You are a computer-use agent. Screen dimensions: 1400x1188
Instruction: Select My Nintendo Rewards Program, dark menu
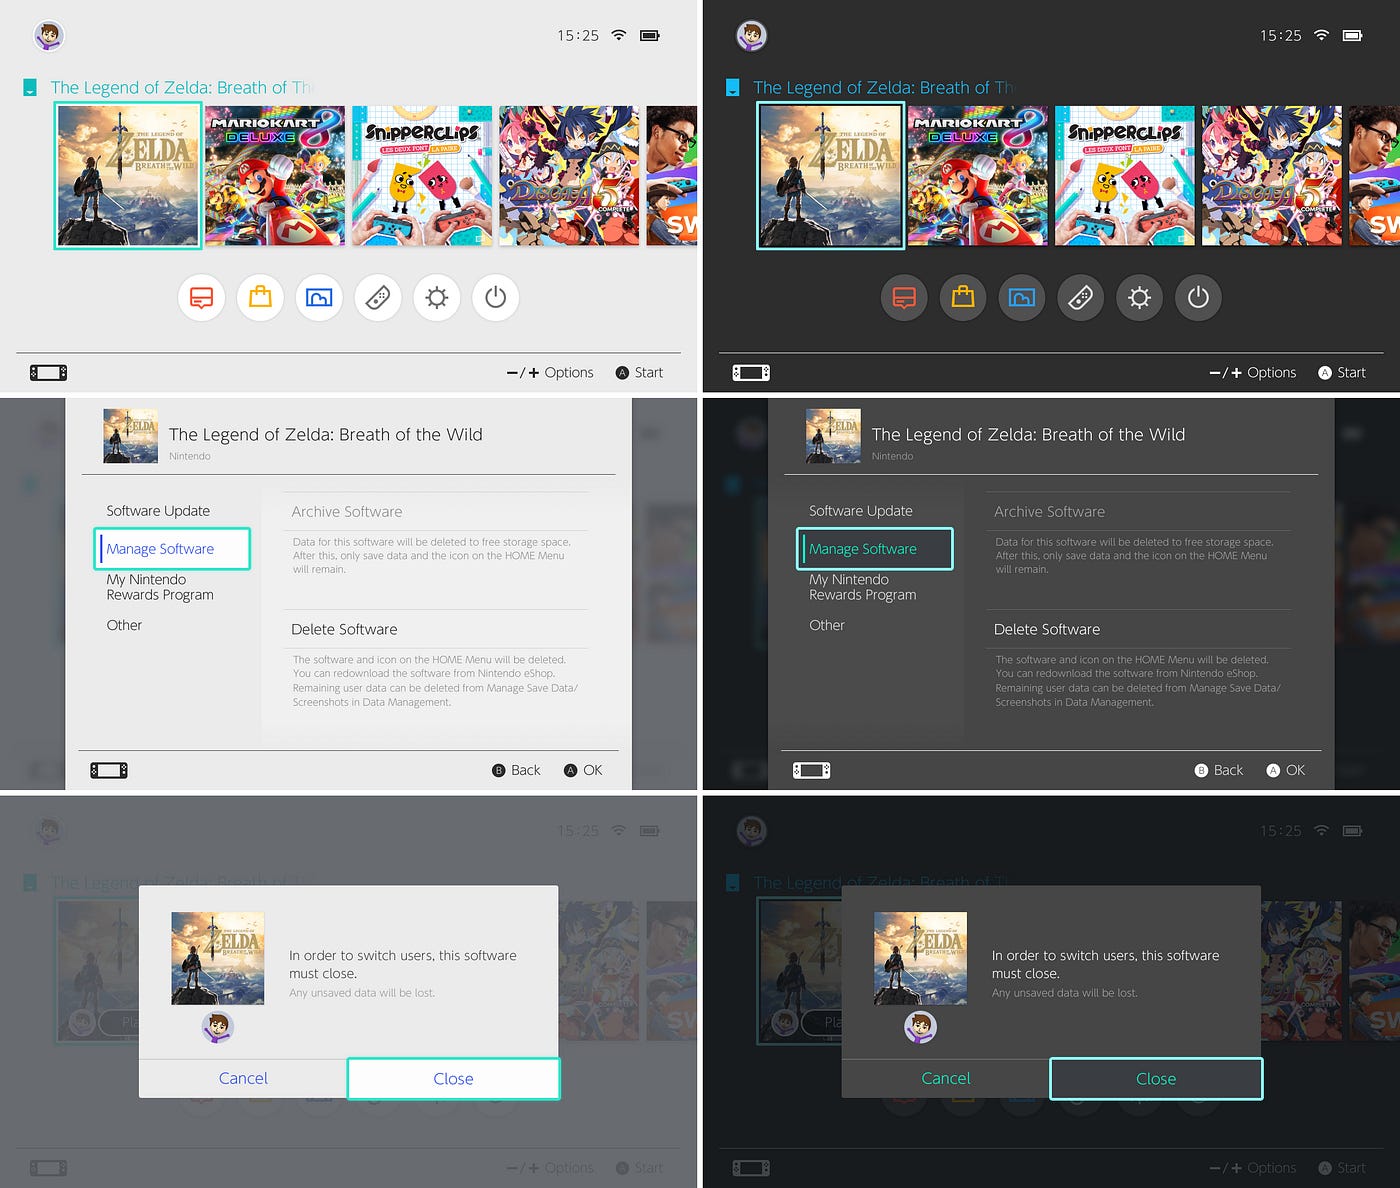click(862, 587)
